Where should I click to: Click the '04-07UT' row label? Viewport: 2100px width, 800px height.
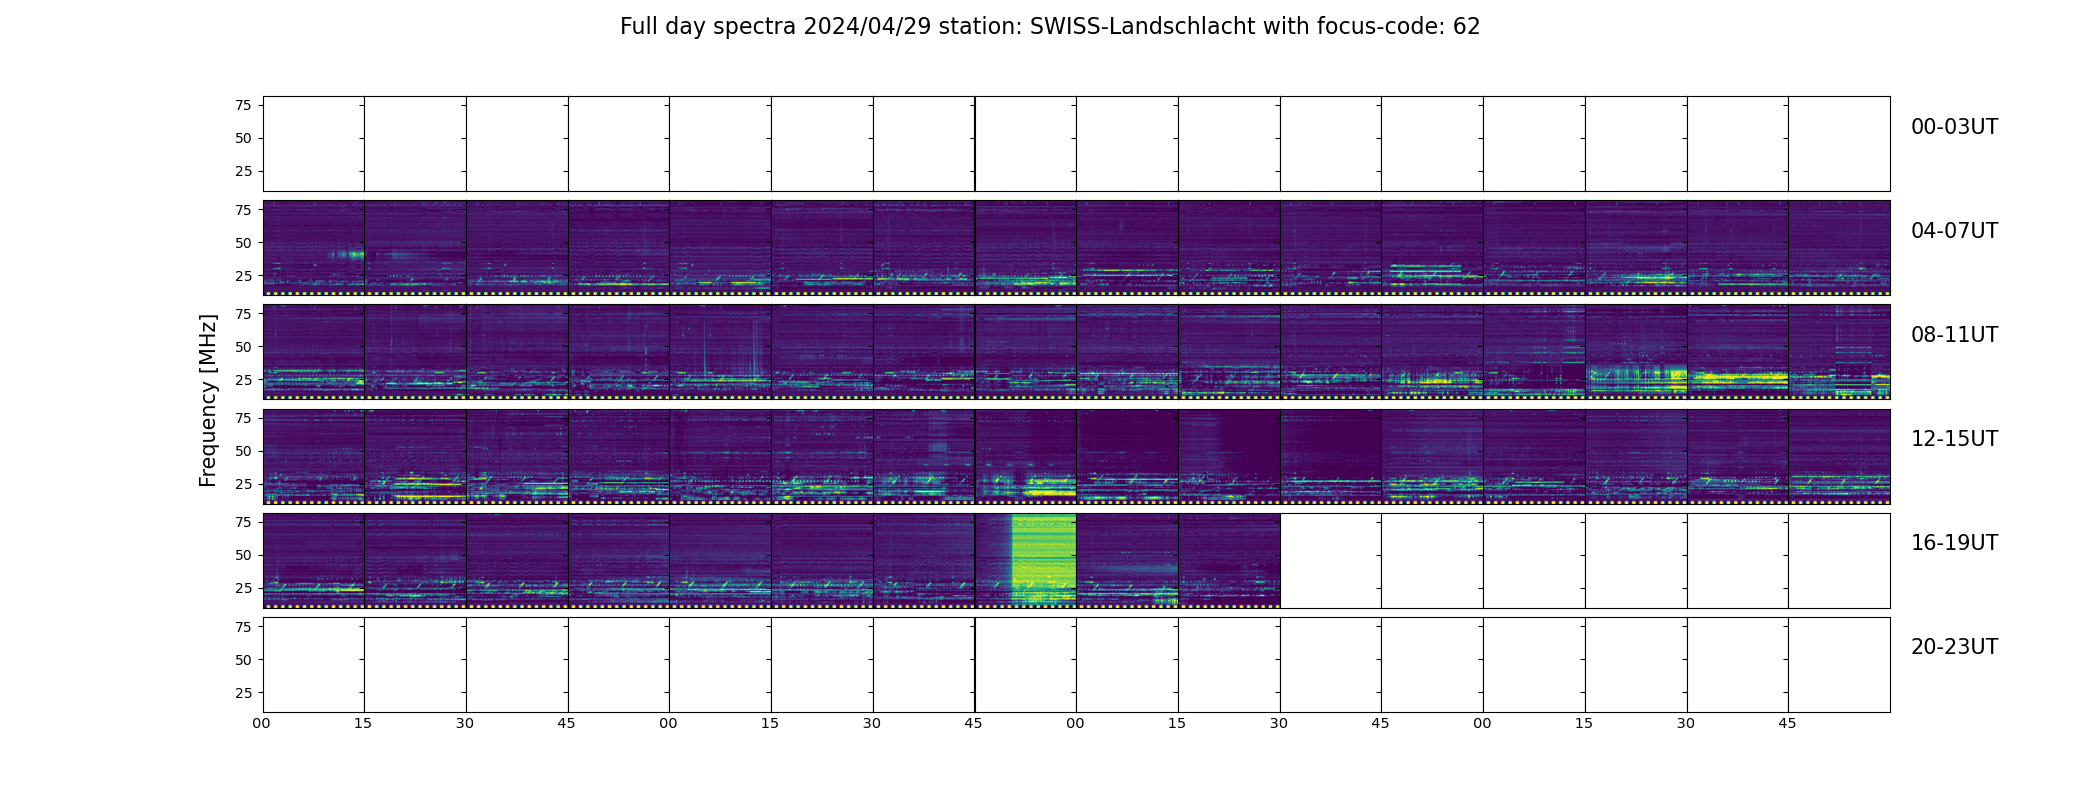(1954, 231)
